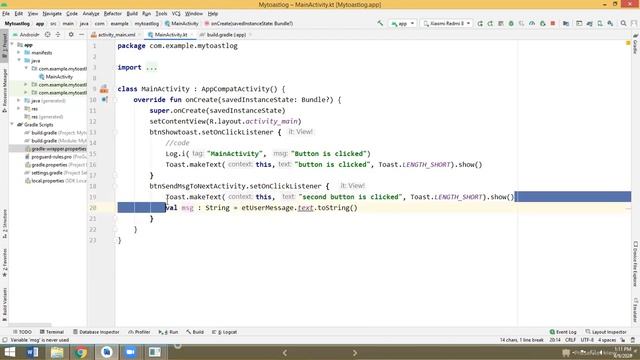Click the Attach Debugger to process icon
The image size is (640, 360).
pyautogui.click(x=542, y=23)
